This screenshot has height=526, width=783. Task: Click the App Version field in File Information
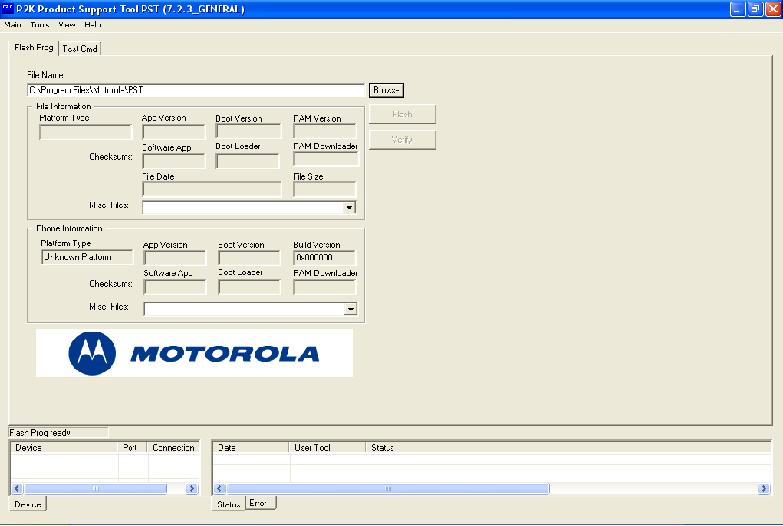click(174, 132)
